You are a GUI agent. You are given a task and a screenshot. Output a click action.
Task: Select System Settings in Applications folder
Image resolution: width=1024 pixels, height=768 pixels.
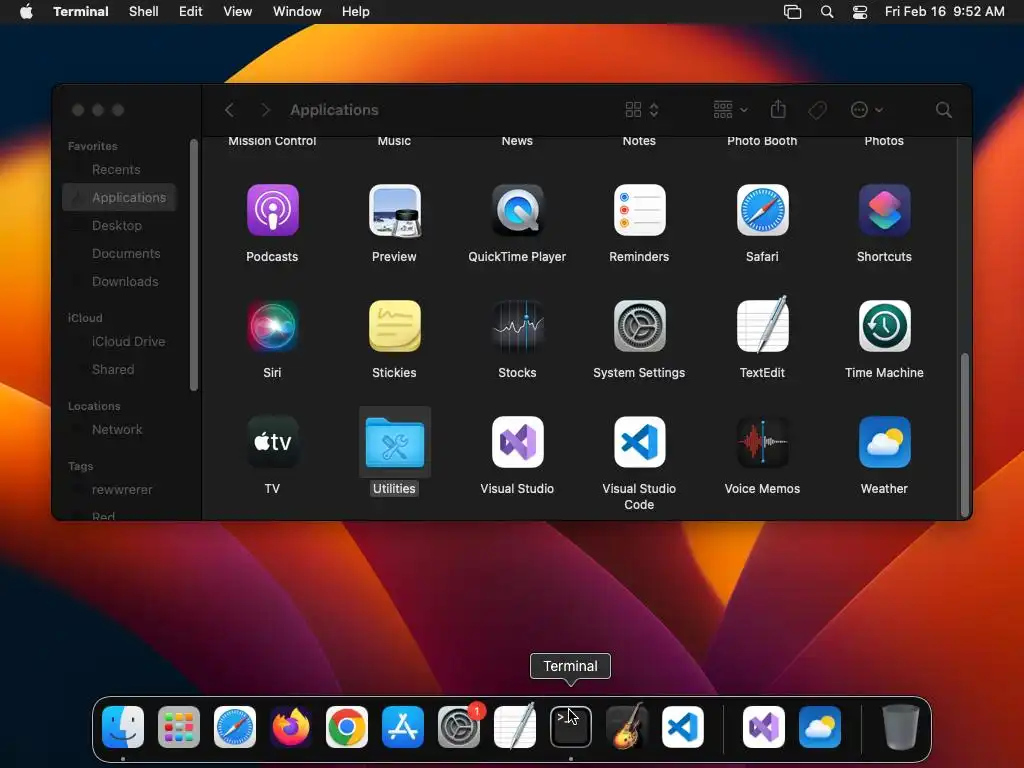click(x=639, y=326)
